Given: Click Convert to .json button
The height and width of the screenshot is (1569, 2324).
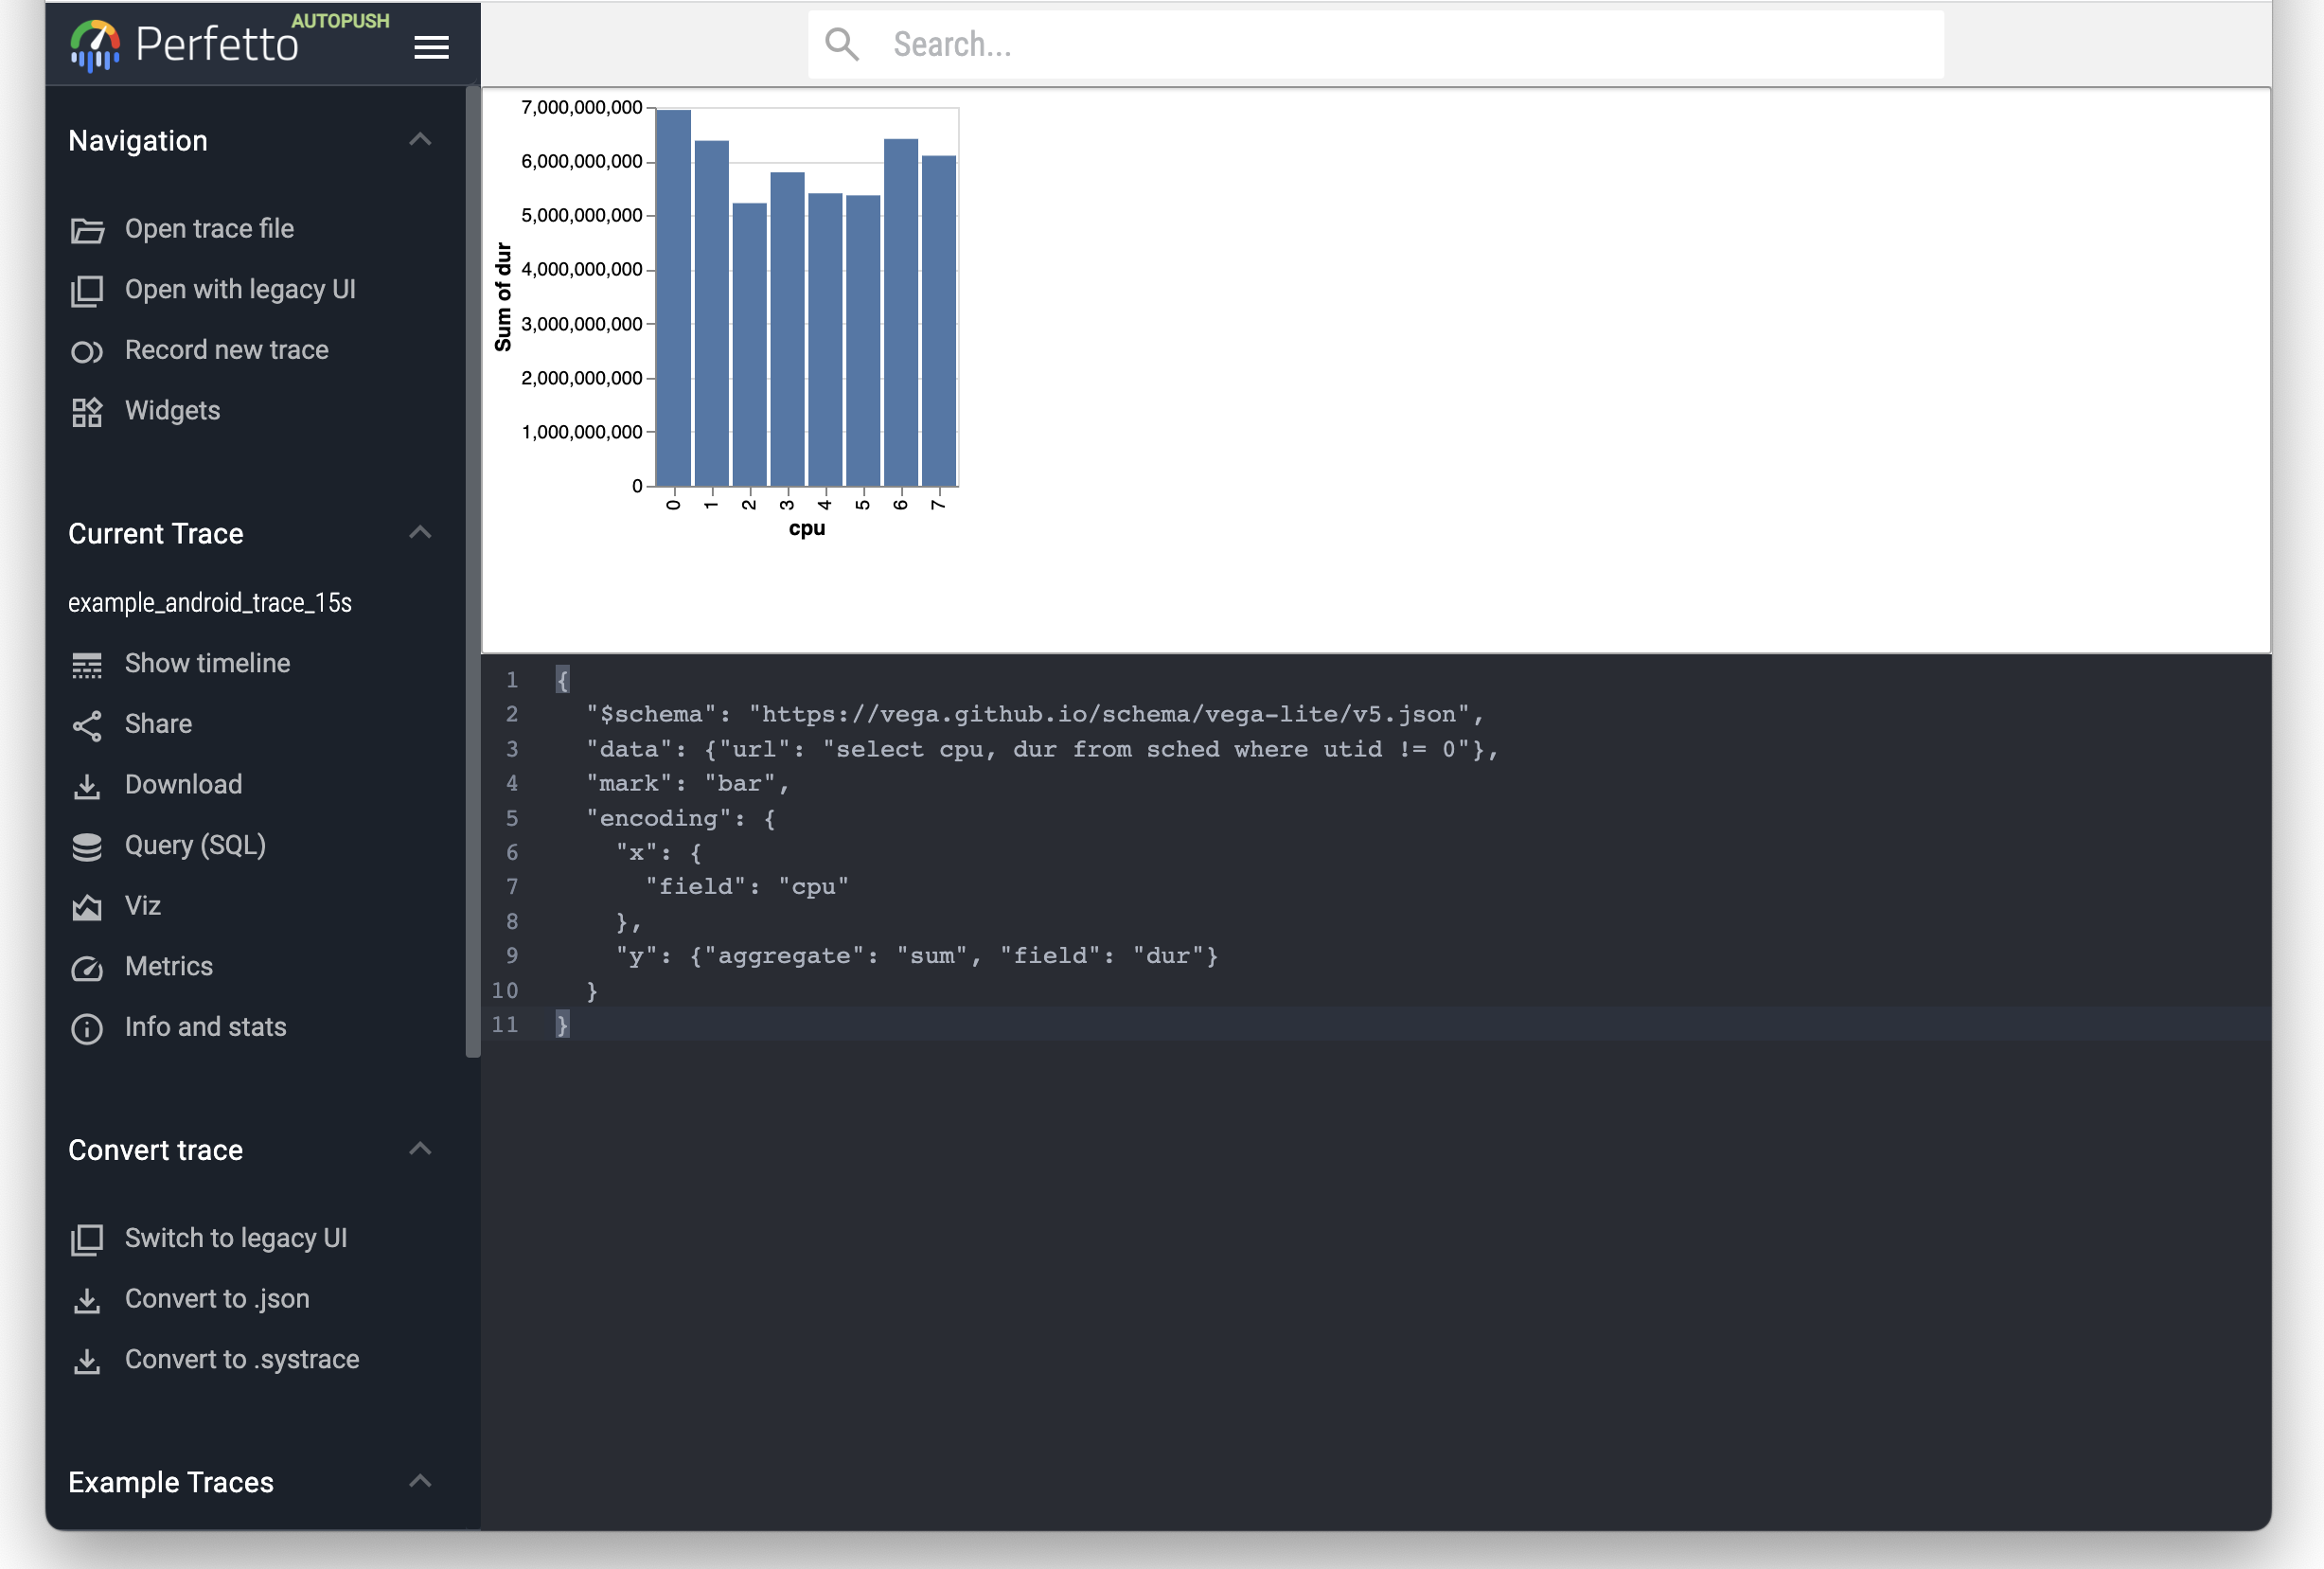Looking at the screenshot, I should pos(217,1299).
